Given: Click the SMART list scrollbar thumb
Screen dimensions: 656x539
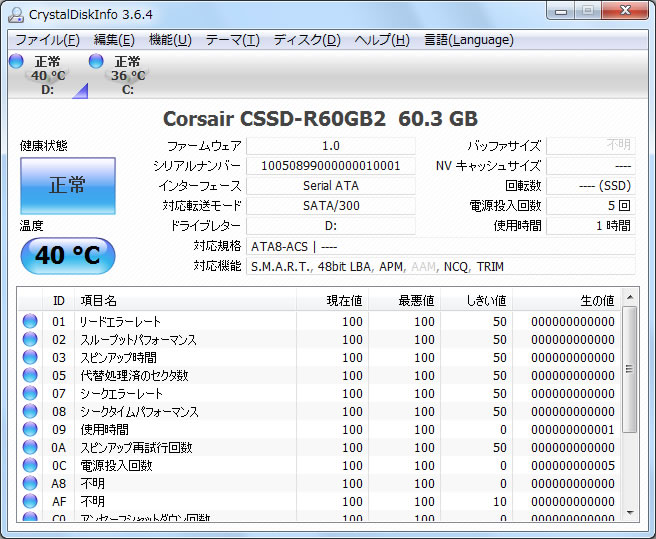Looking at the screenshot, I should click(x=630, y=369).
